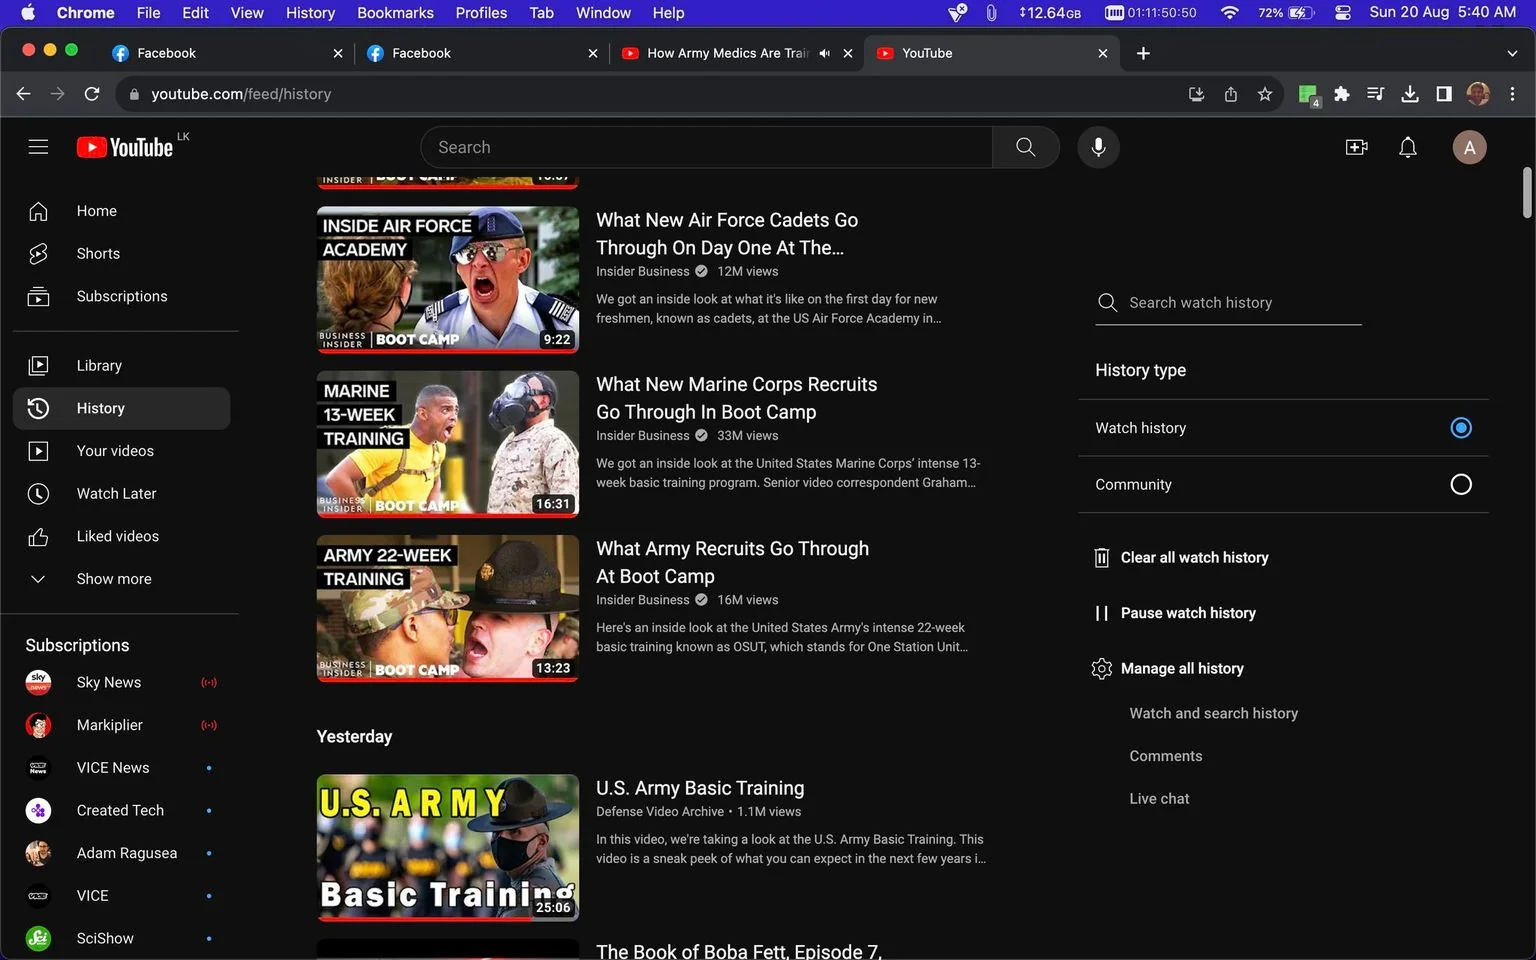Select the Community radio button
The width and height of the screenshot is (1536, 960).
pos(1460,485)
